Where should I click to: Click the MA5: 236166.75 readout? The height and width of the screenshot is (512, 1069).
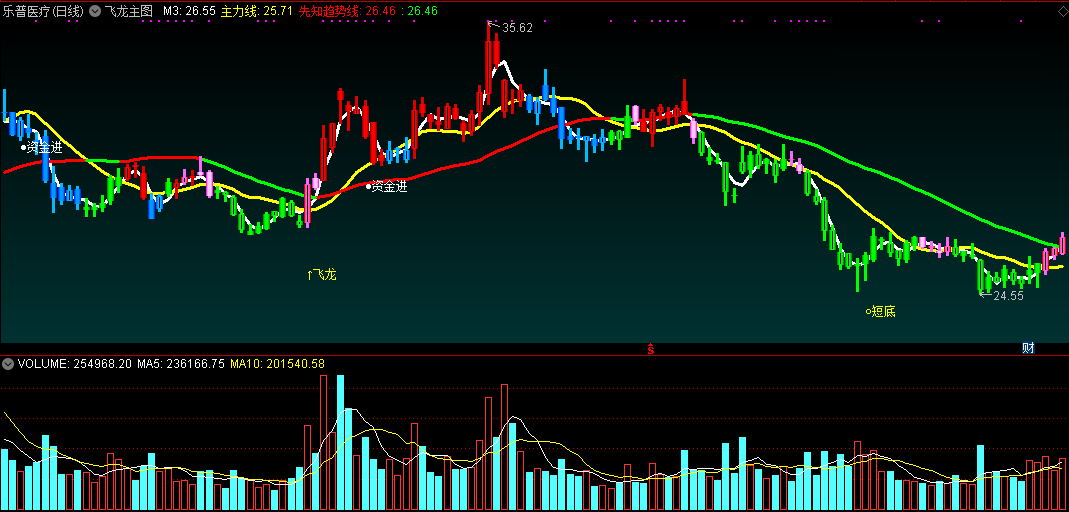pos(181,364)
